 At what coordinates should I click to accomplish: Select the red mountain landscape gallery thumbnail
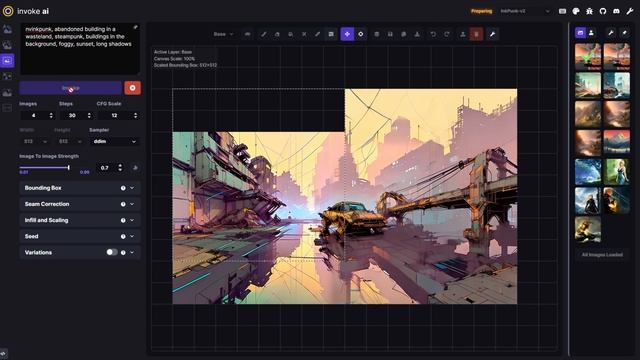coord(617,143)
